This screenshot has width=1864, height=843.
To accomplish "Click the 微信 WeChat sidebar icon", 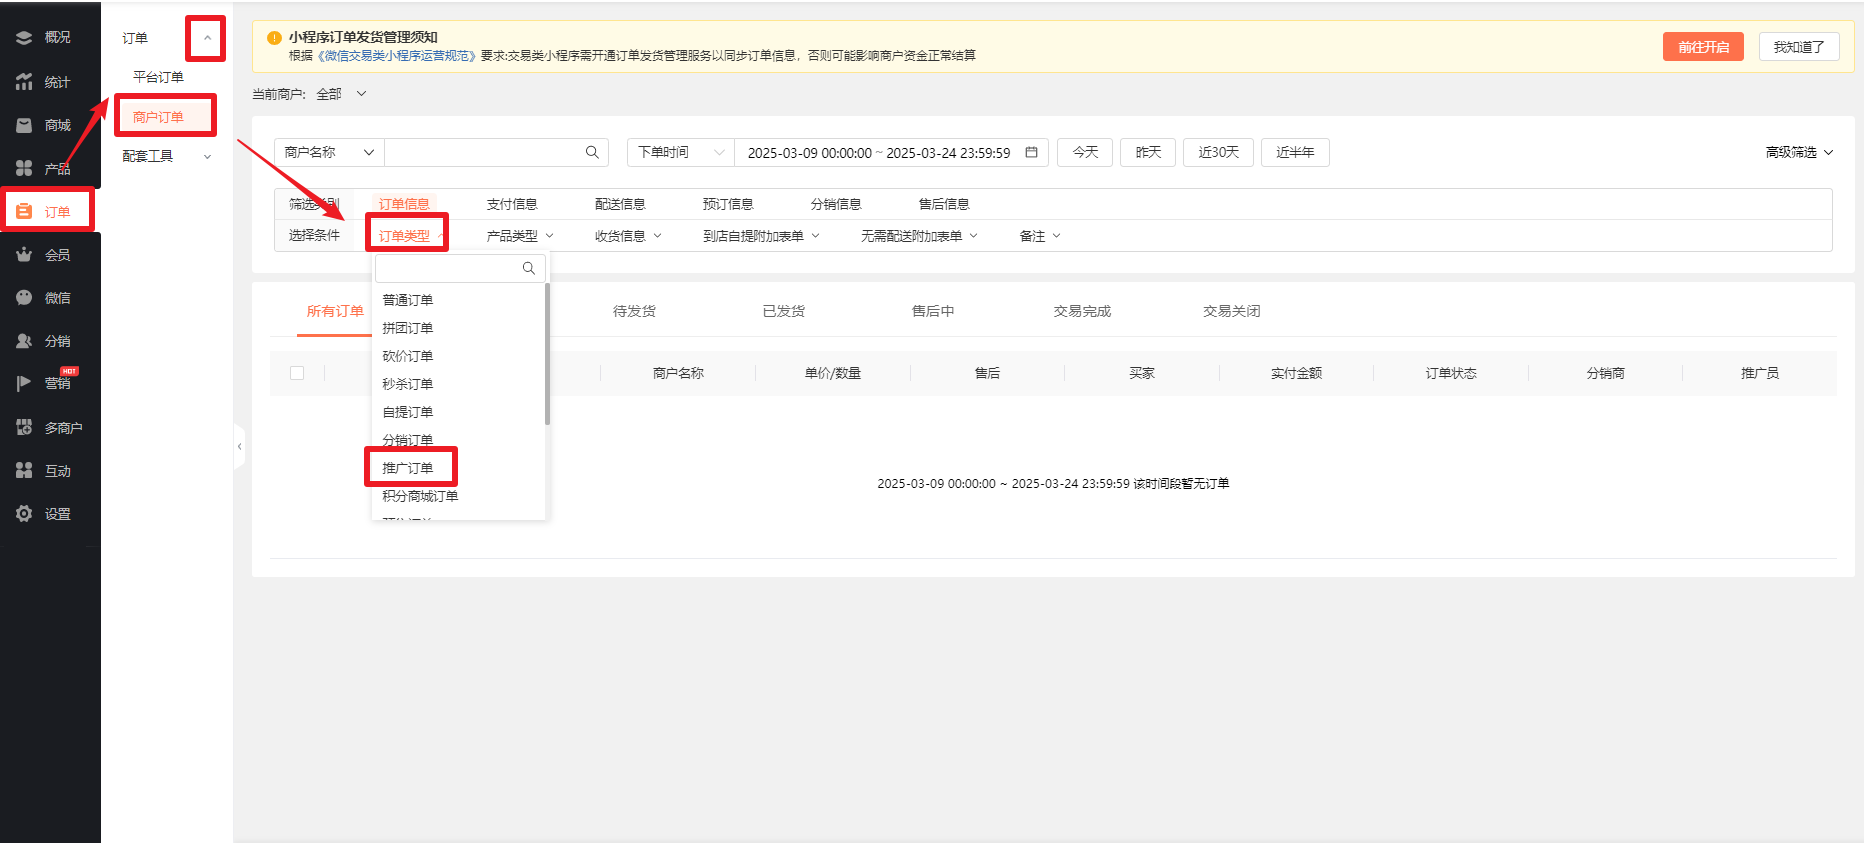I will [24, 298].
